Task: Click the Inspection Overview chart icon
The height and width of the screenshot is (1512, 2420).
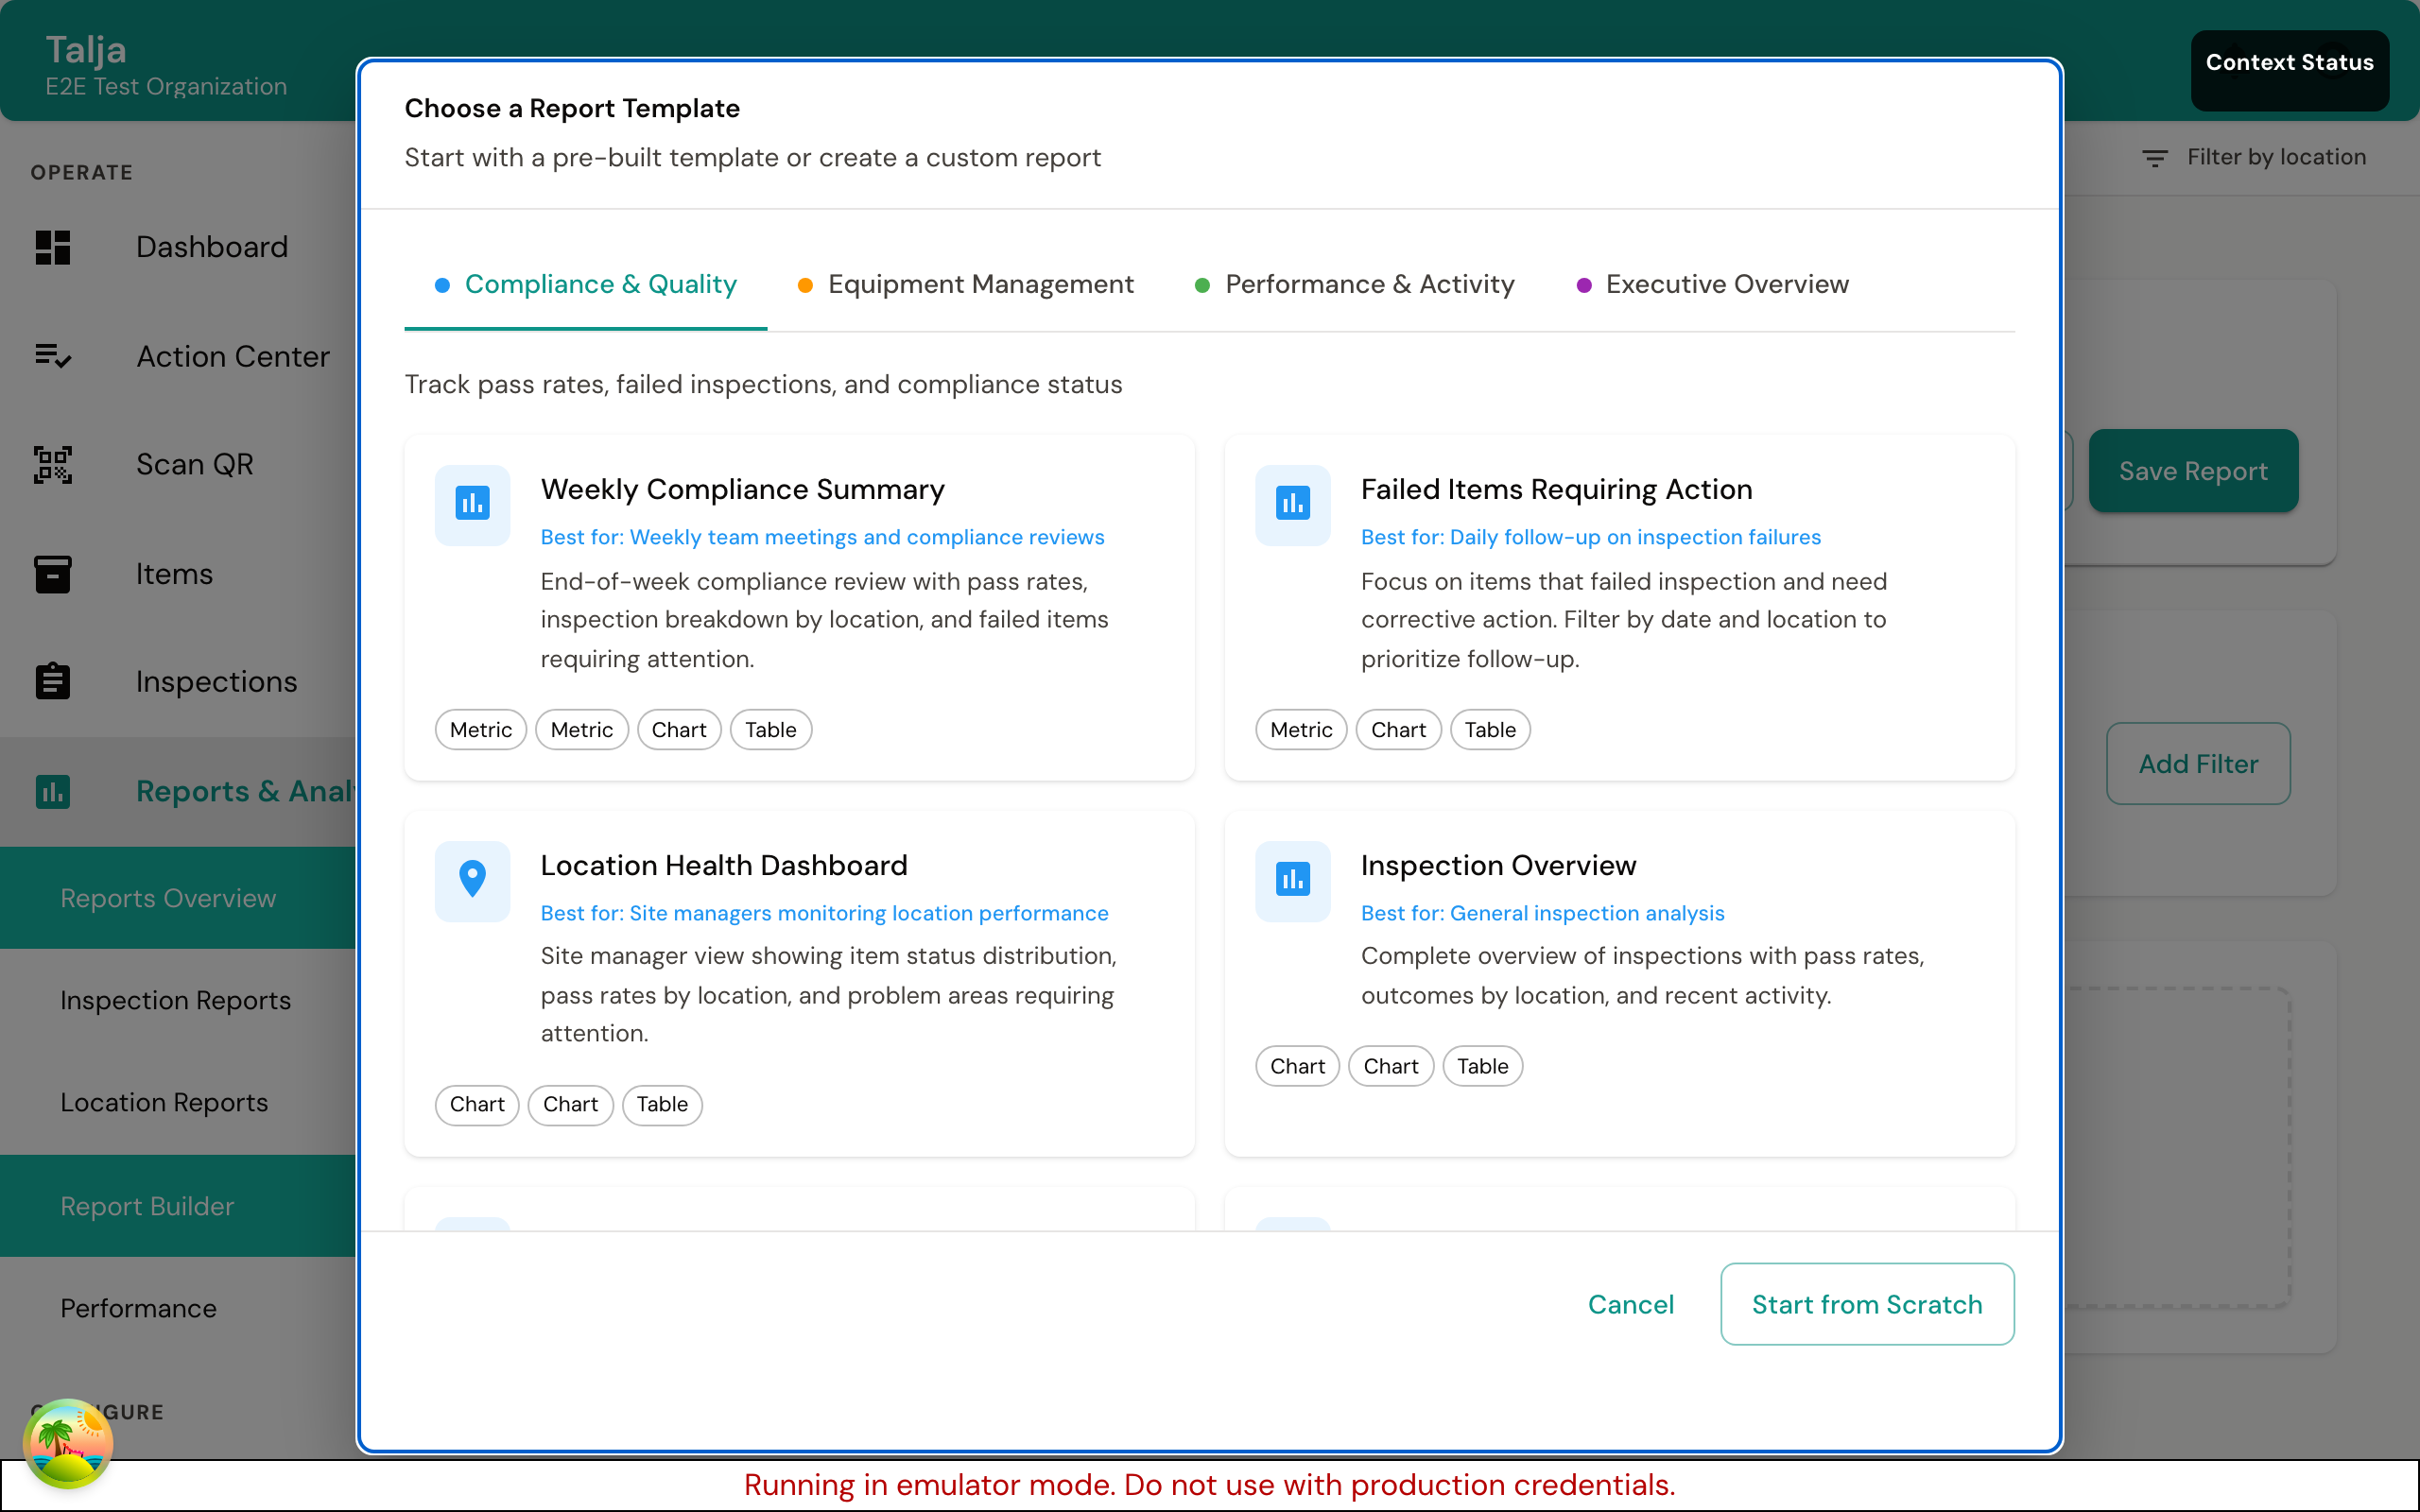Action: tap(1292, 880)
